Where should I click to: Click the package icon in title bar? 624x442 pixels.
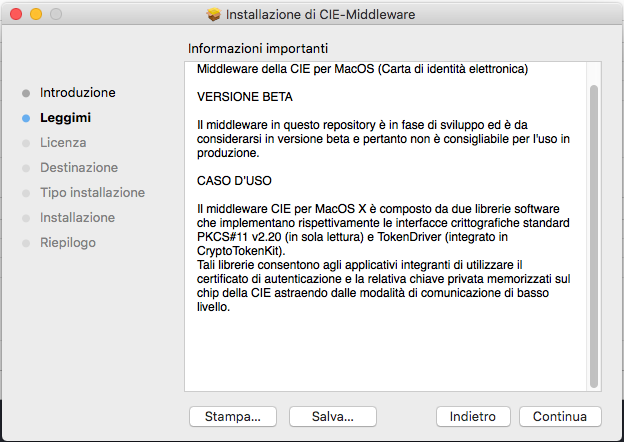click(x=214, y=15)
